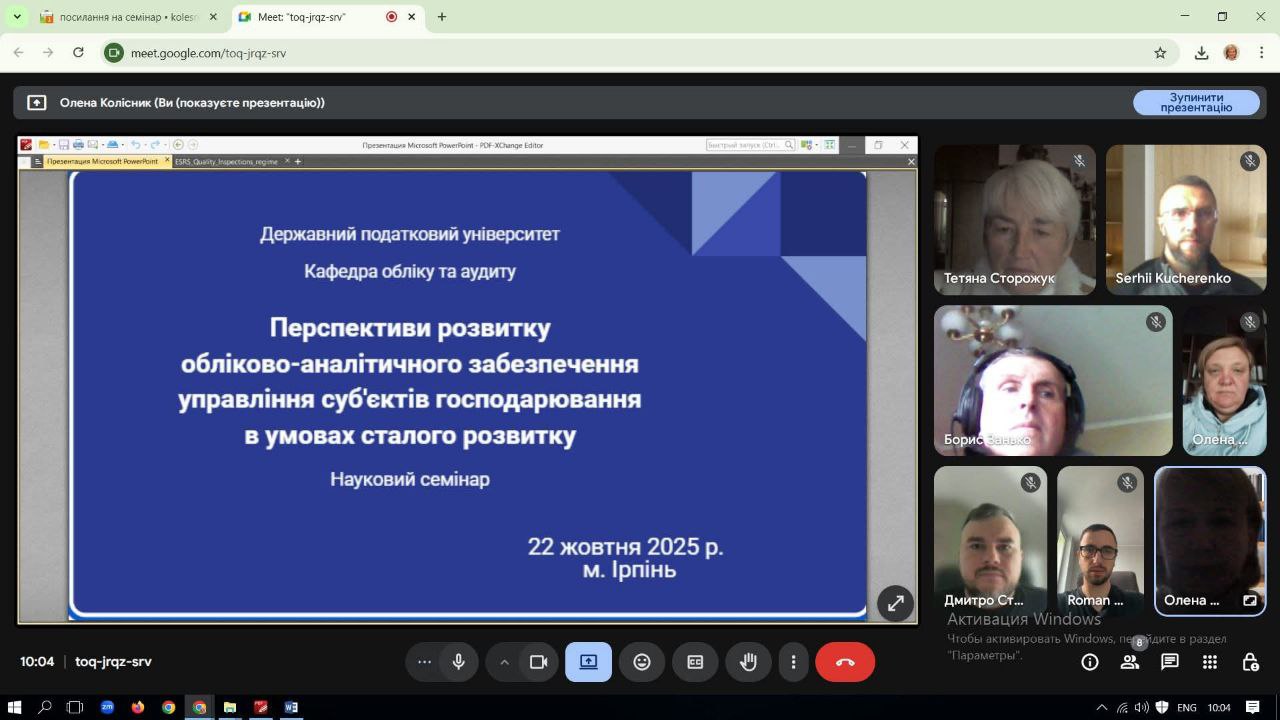Toggle the camera on or off
Screen dimensions: 1280x720
click(539, 662)
